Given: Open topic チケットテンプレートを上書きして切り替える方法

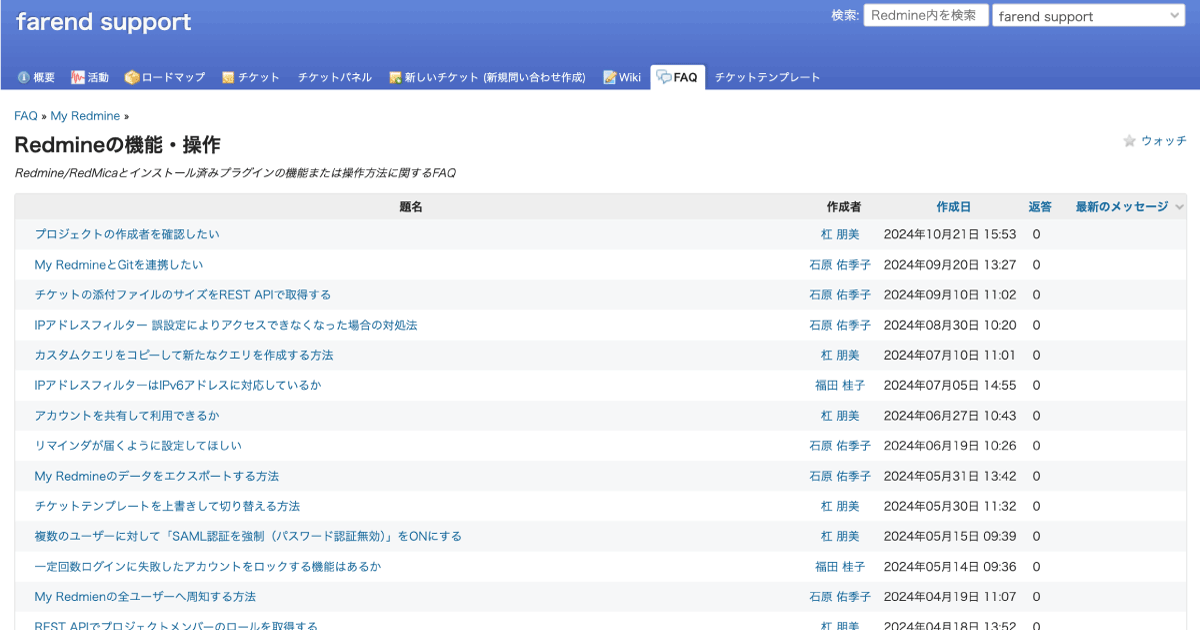Looking at the screenshot, I should [167, 506].
